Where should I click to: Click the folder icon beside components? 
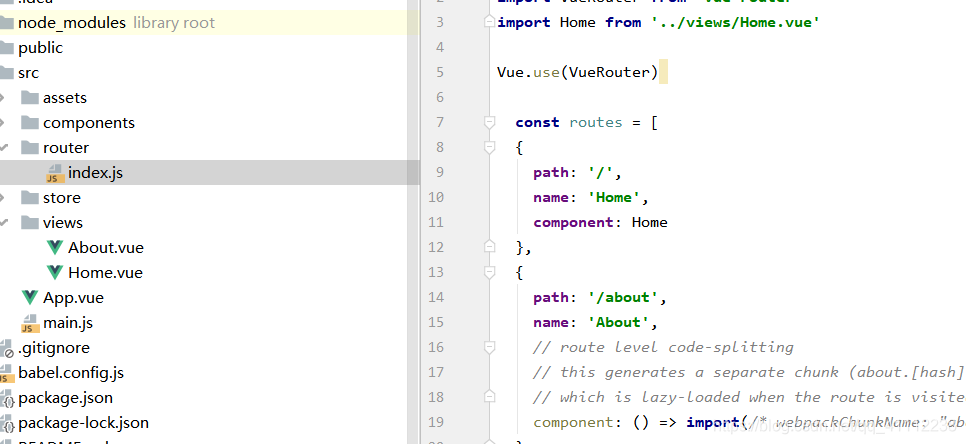click(30, 123)
